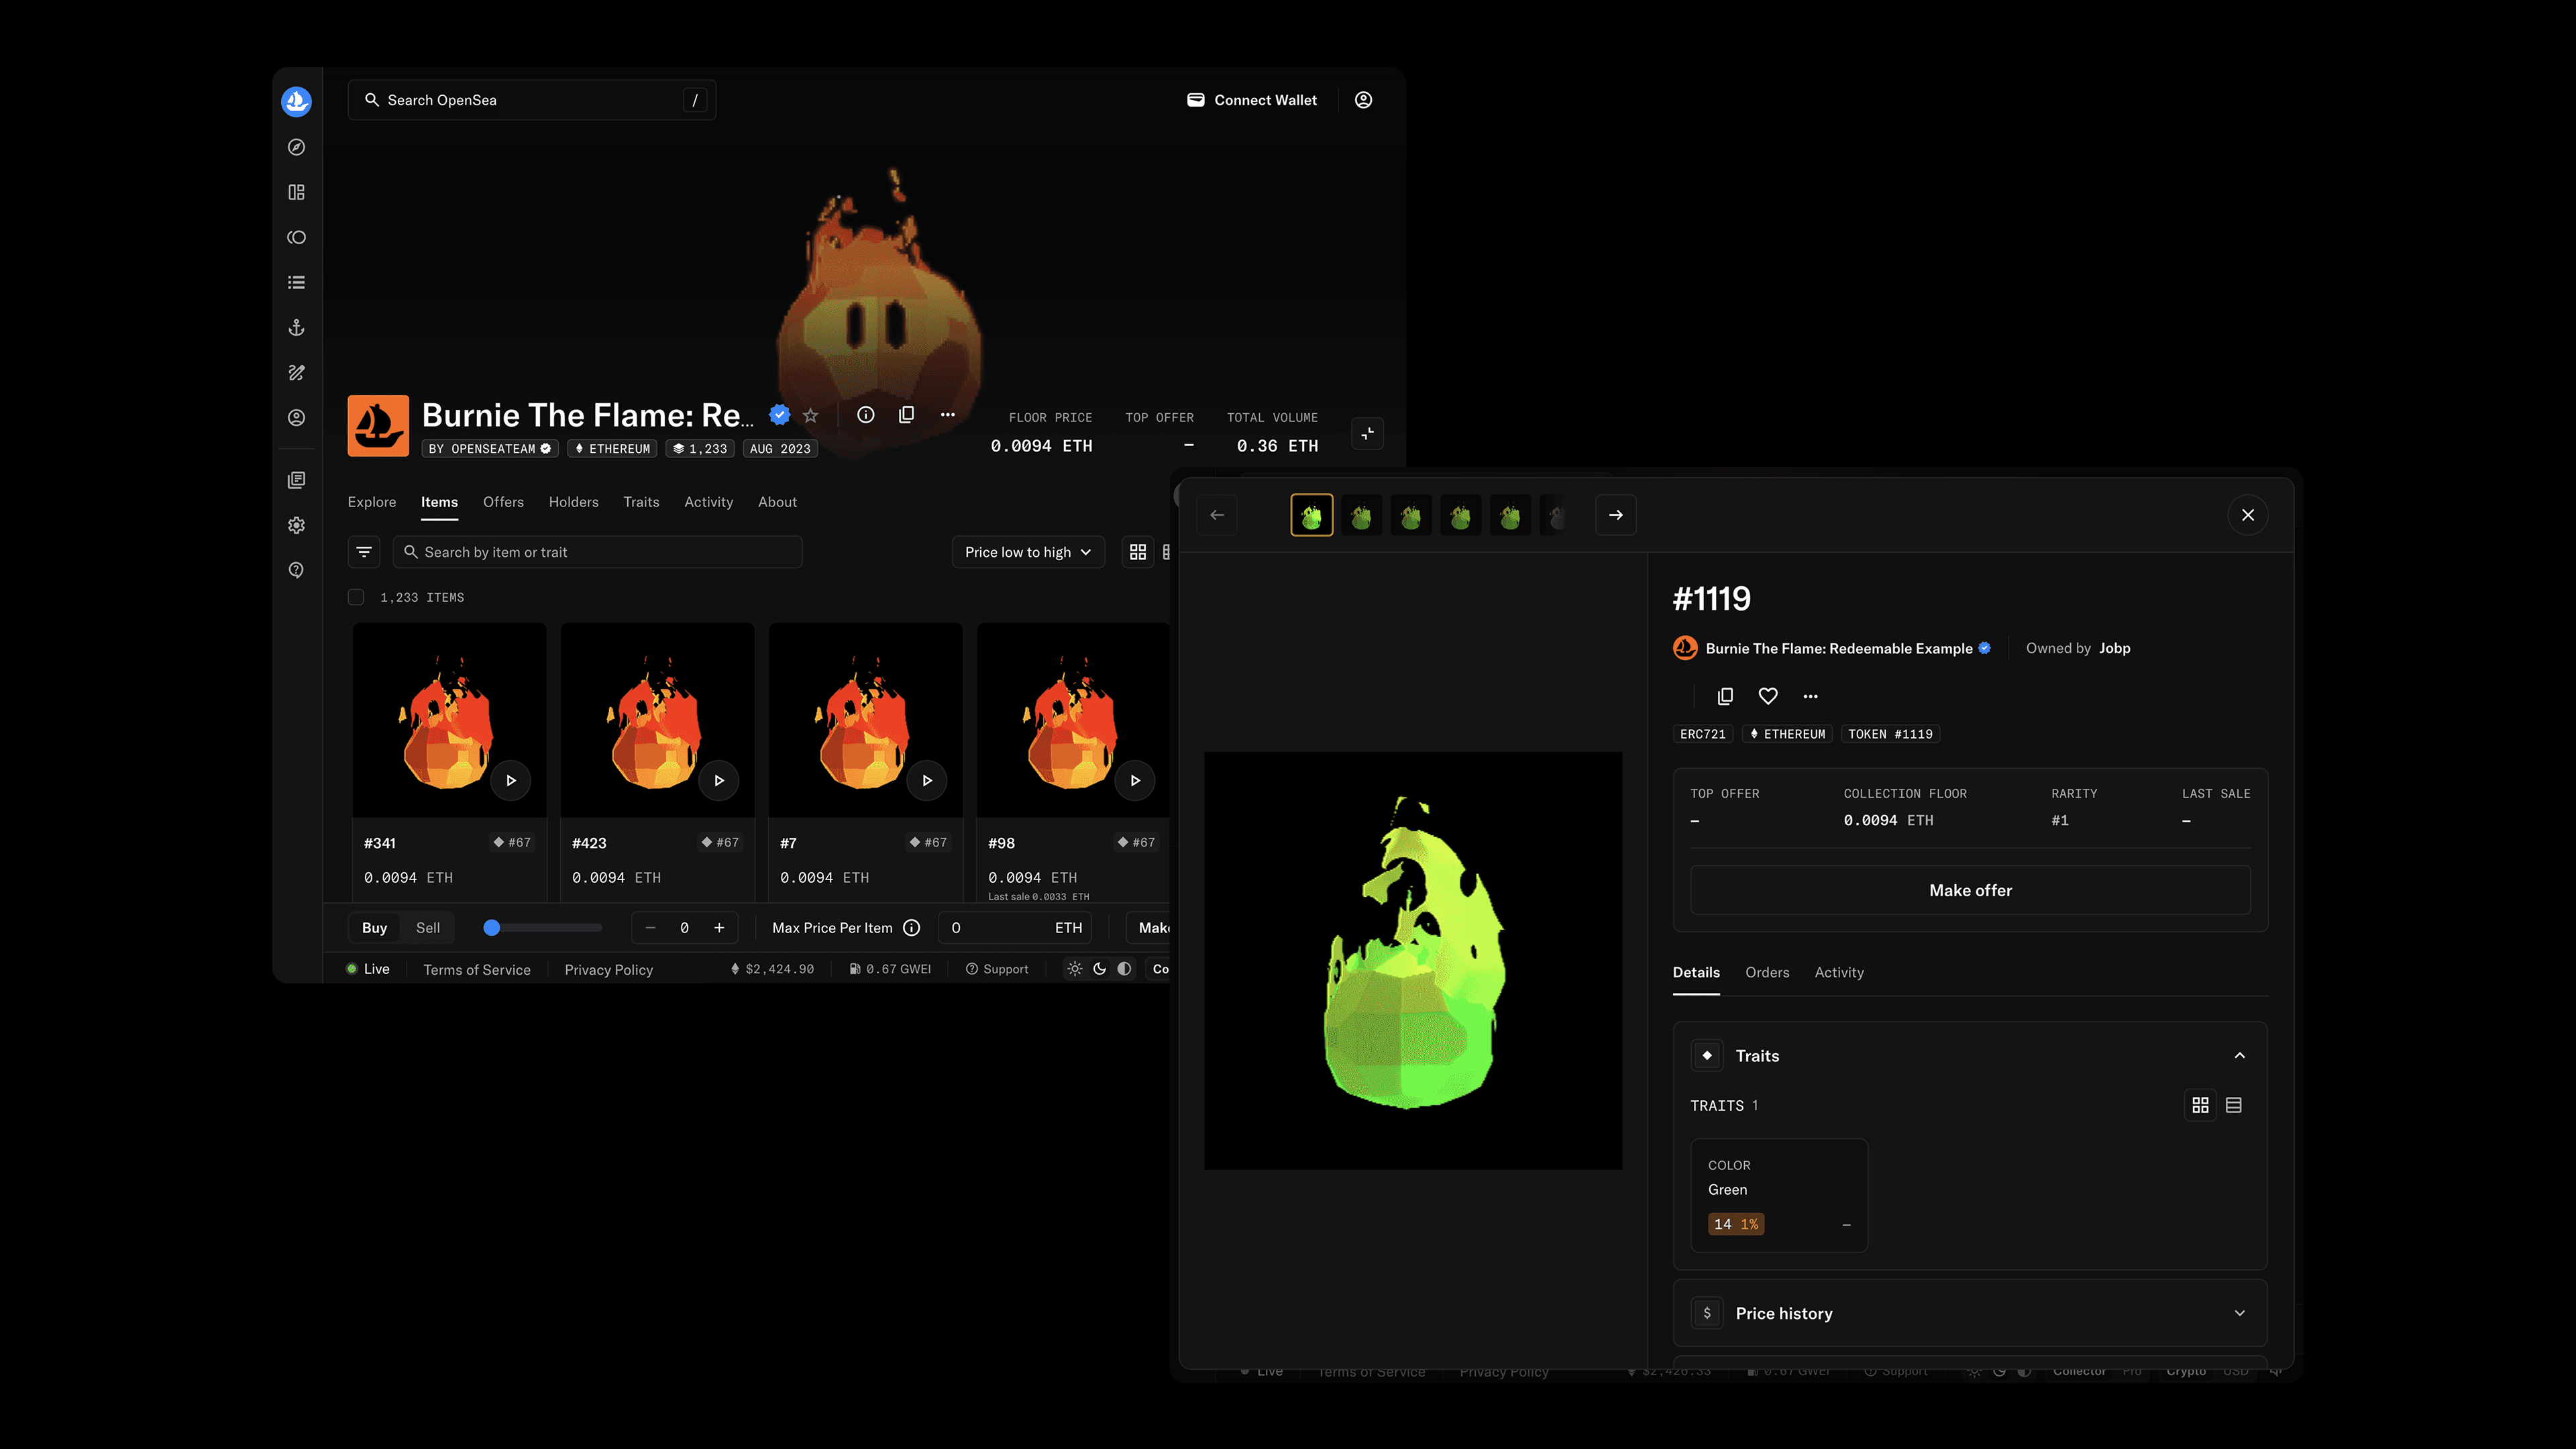
Task: Show traits in grid layout
Action: (x=2201, y=1105)
